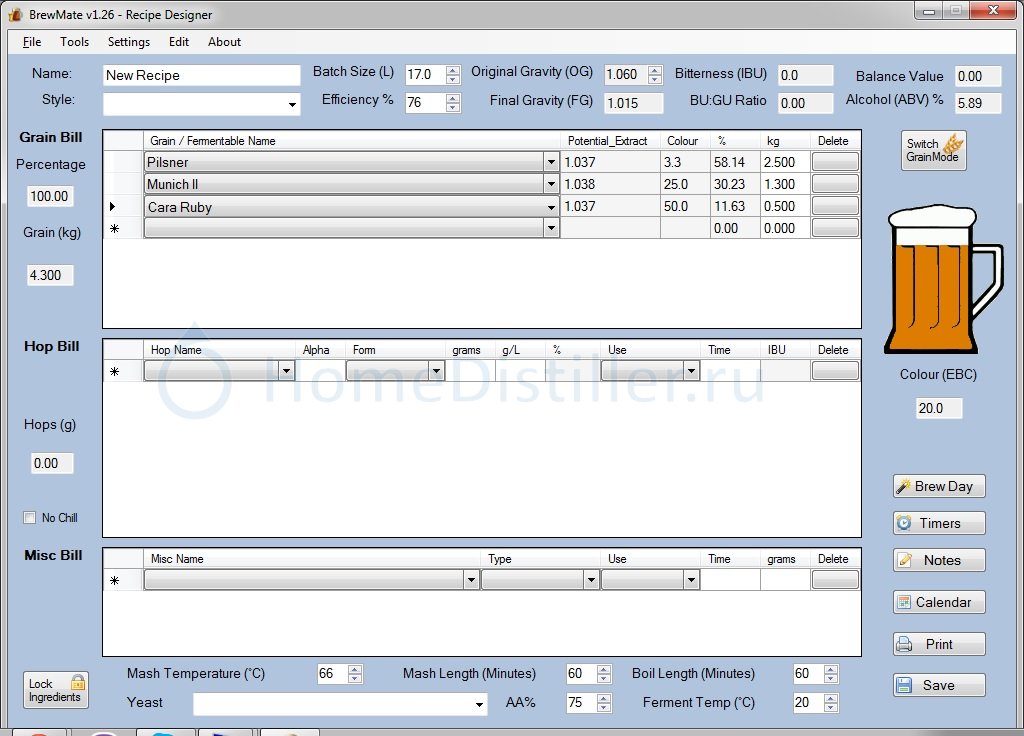Click the Pilsner kg value 2.500
Viewport: 1024px width, 736px height.
click(x=784, y=162)
